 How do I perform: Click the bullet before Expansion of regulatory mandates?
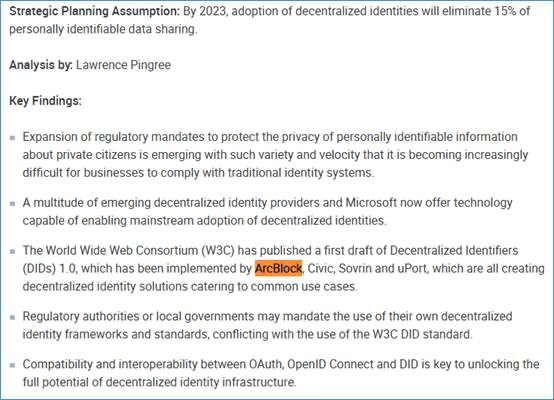click(x=13, y=137)
